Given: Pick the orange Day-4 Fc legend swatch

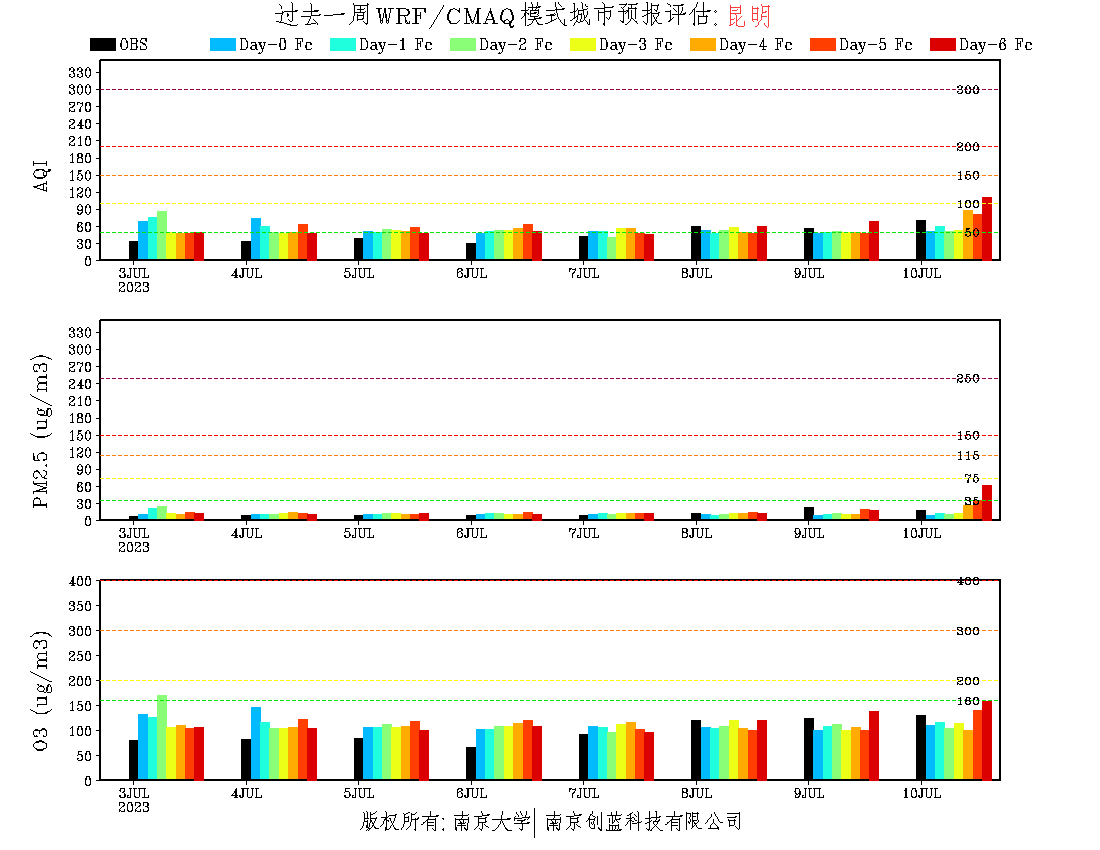Looking at the screenshot, I should (703, 44).
